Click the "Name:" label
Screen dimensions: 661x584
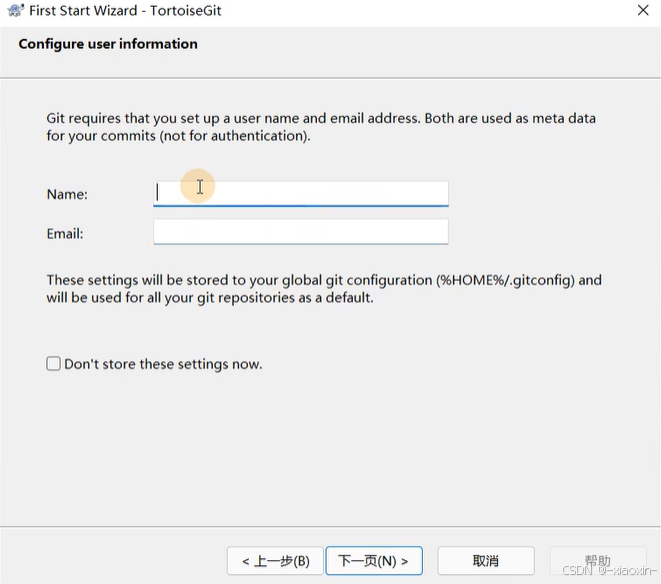[67, 194]
